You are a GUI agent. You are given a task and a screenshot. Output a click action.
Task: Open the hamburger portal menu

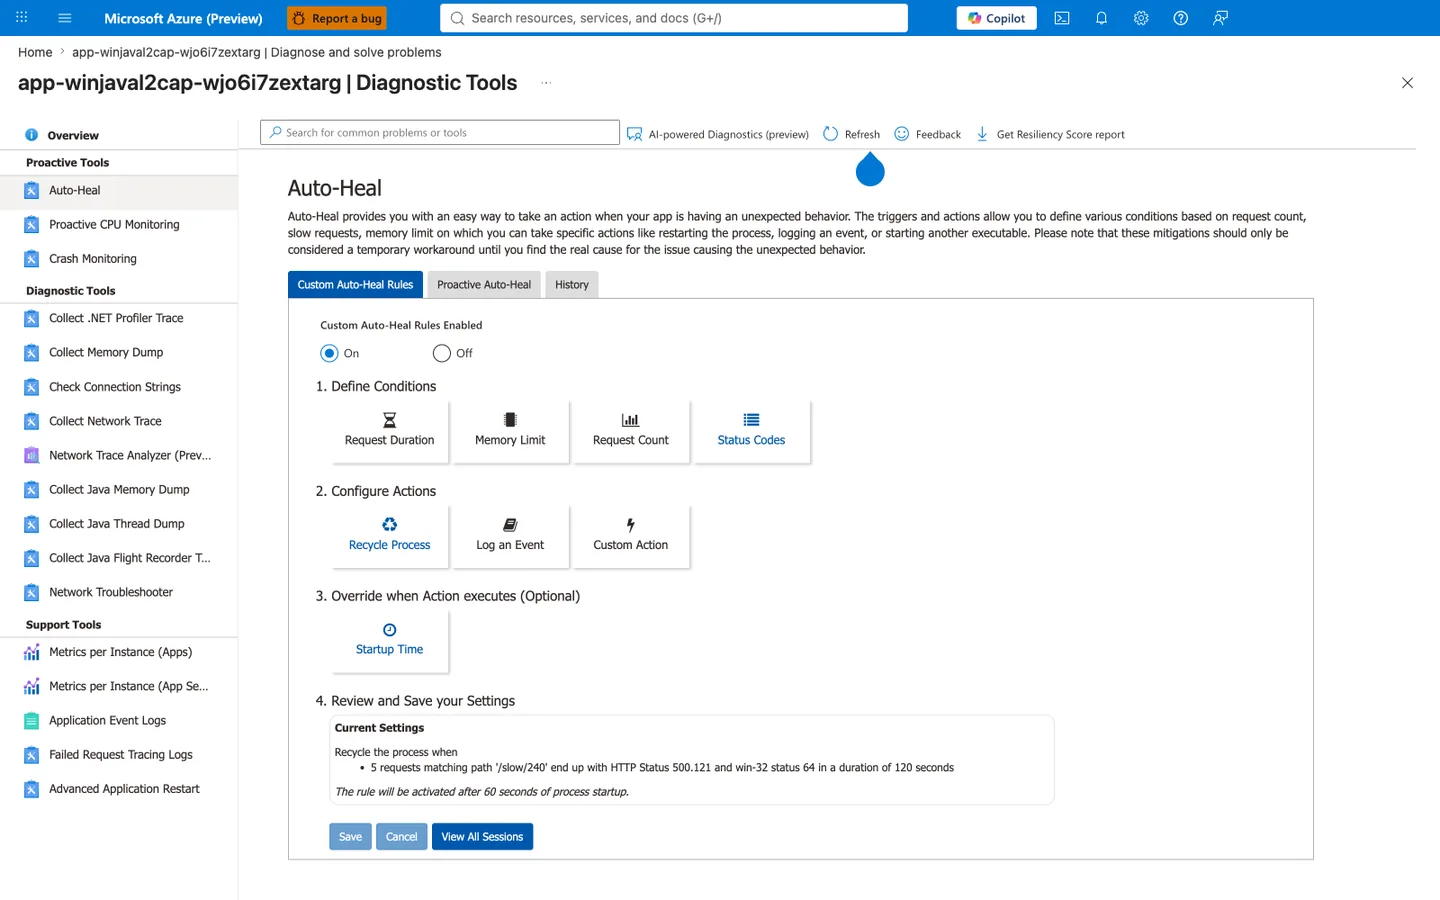[65, 18]
